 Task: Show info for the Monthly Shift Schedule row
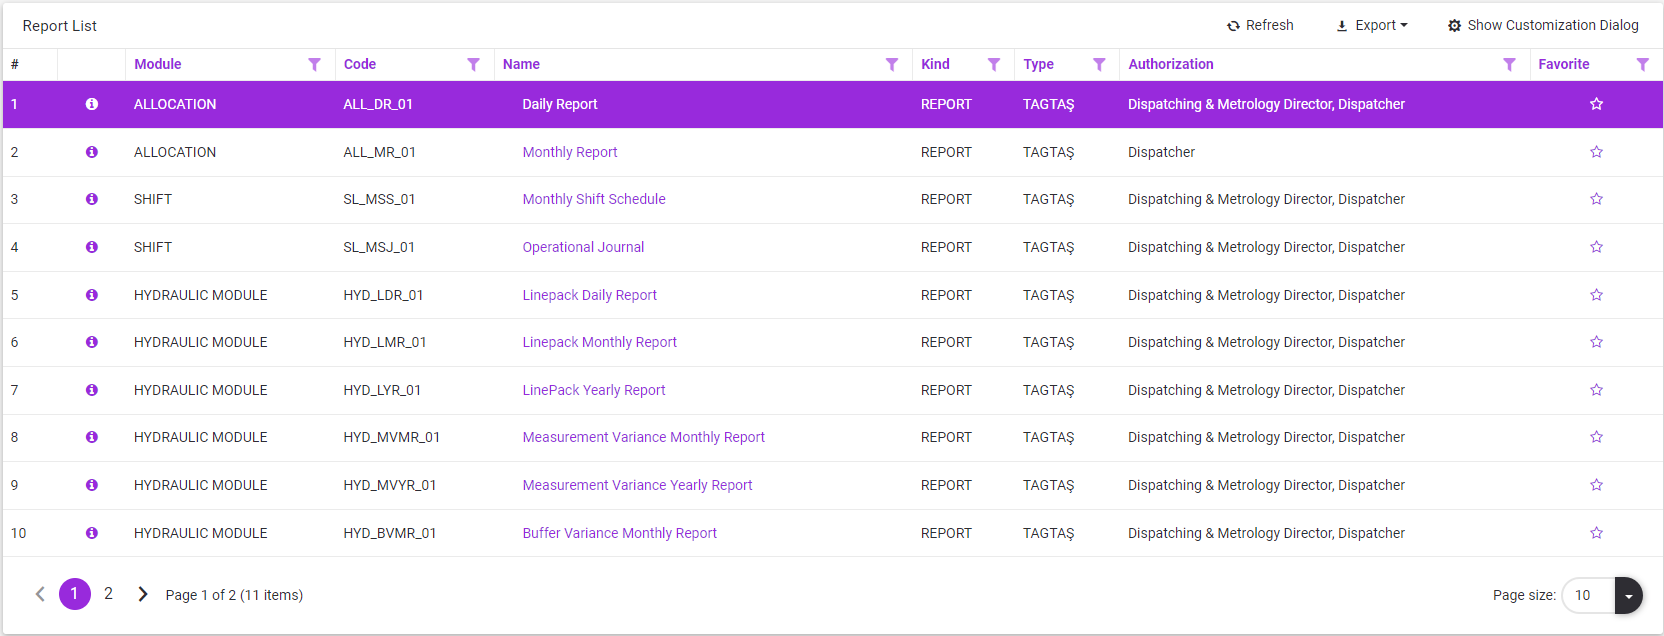tap(92, 199)
